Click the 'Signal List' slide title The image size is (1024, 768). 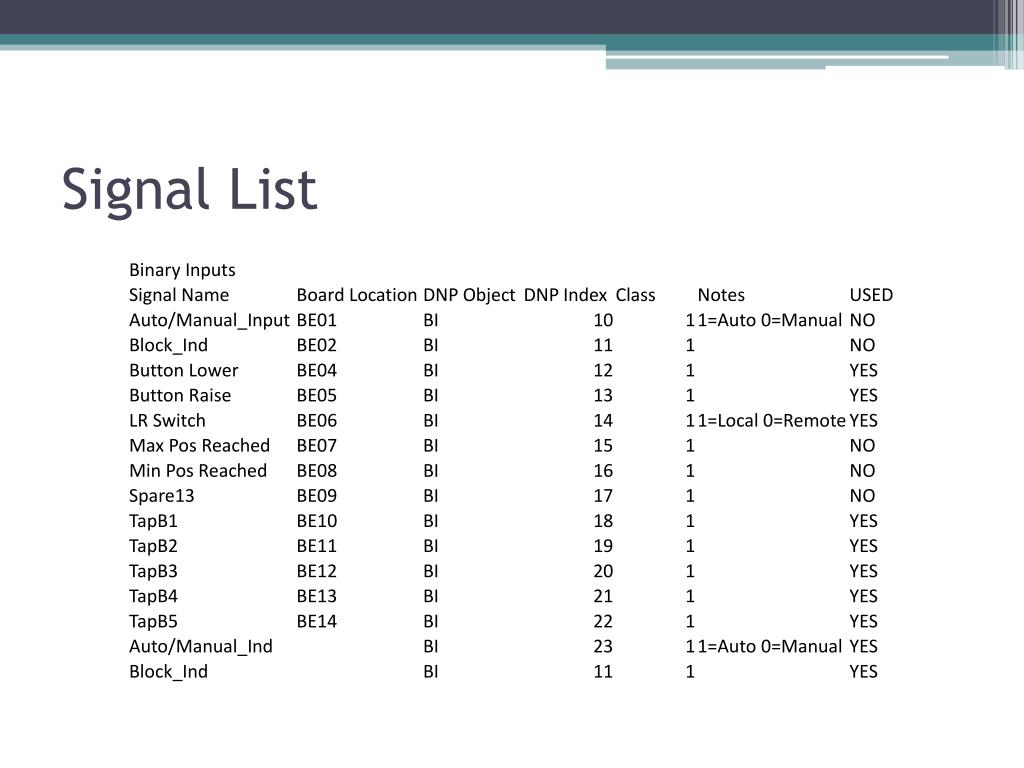click(x=189, y=189)
